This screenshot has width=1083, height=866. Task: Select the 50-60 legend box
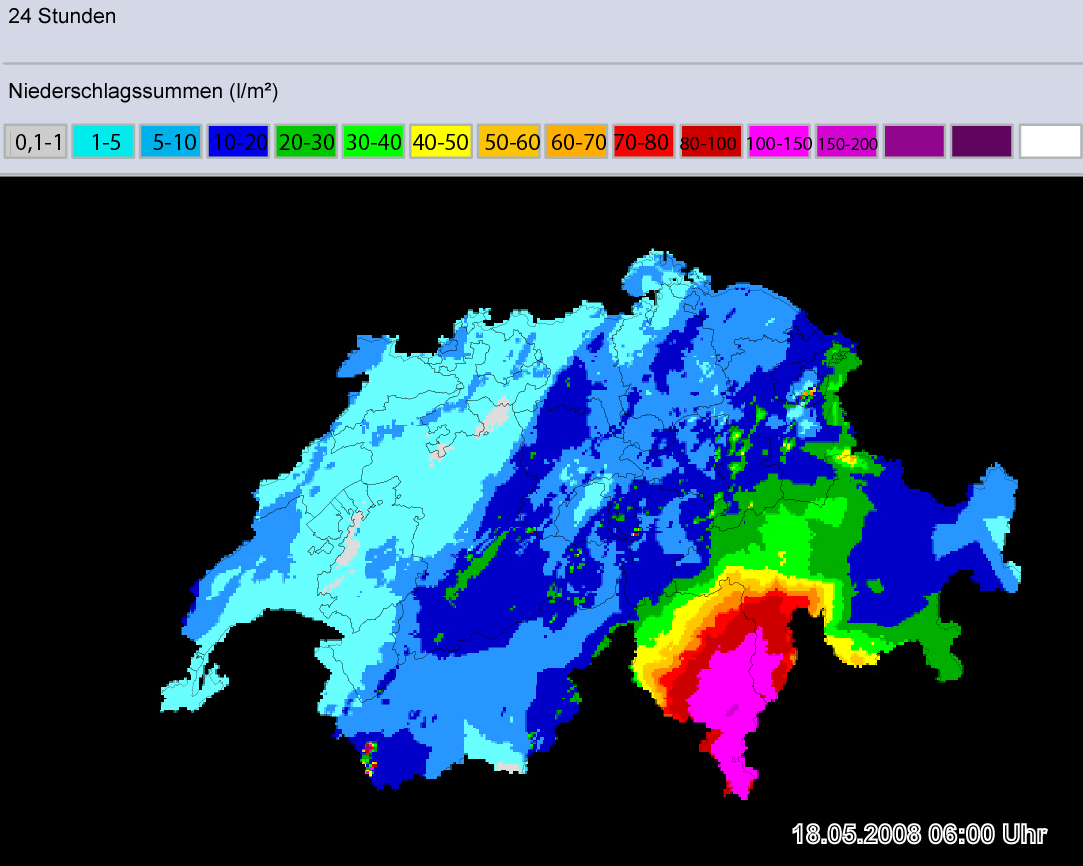(x=508, y=142)
